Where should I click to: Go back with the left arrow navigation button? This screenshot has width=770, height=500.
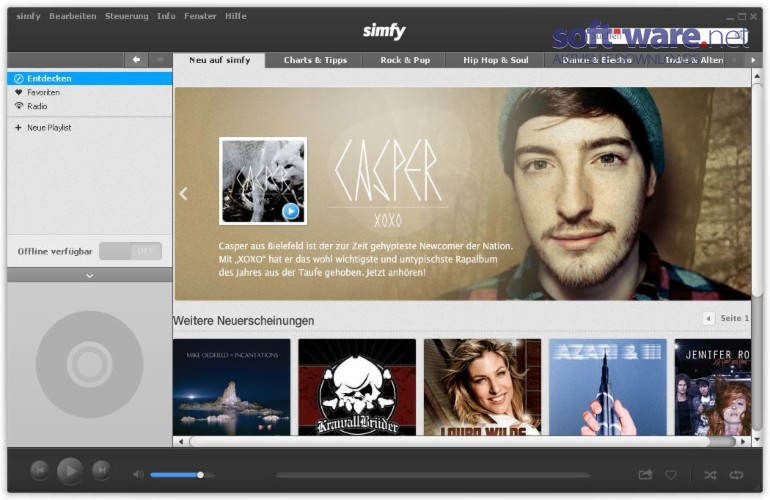coord(137,60)
